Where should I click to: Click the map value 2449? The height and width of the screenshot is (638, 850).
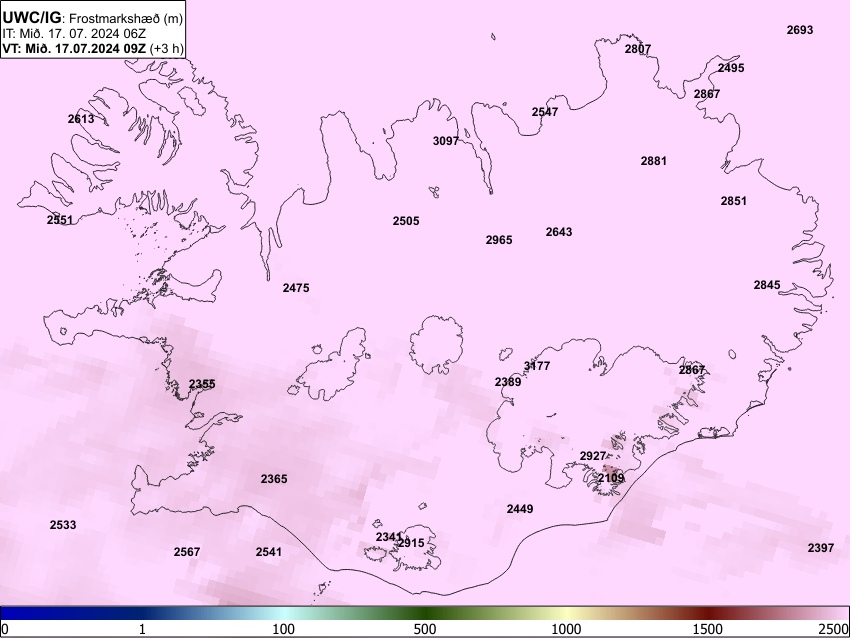tap(520, 508)
